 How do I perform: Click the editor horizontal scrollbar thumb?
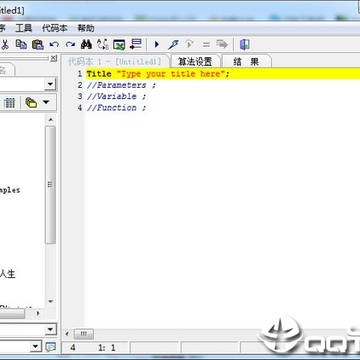click(83, 334)
